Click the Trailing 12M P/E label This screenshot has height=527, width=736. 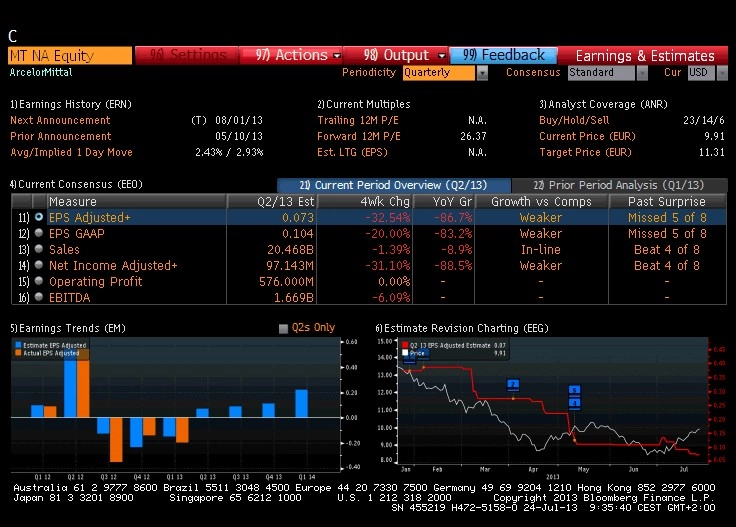(358, 120)
